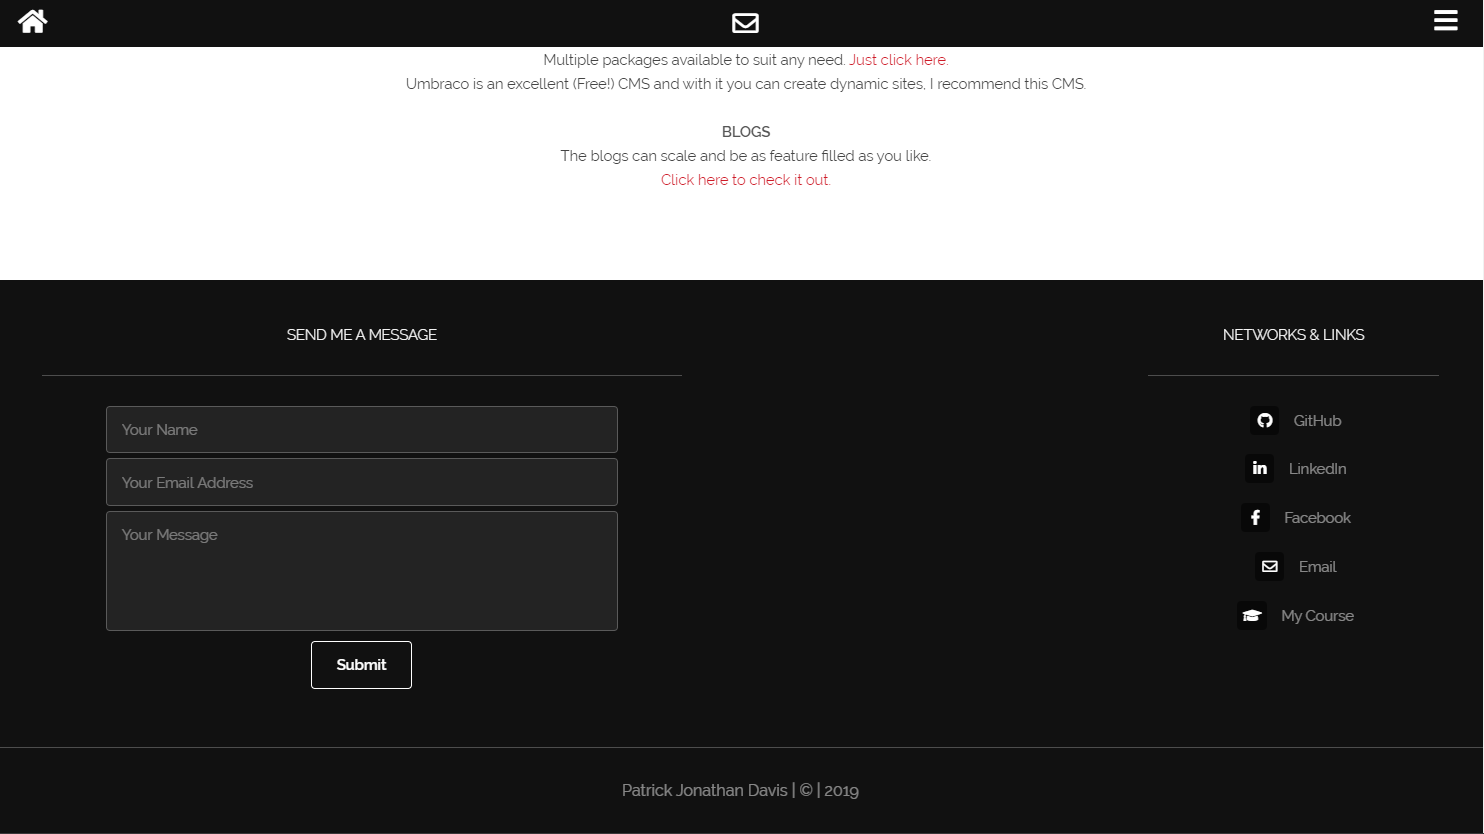Open the LinkedIn profile link

tap(1317, 468)
